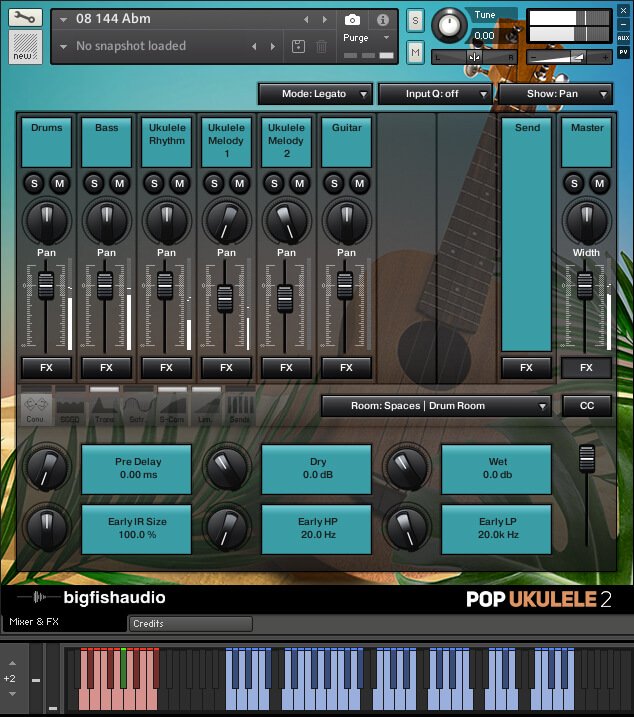Toggle the enable bar above Trans. effect
The image size is (634, 717).
coord(104,389)
